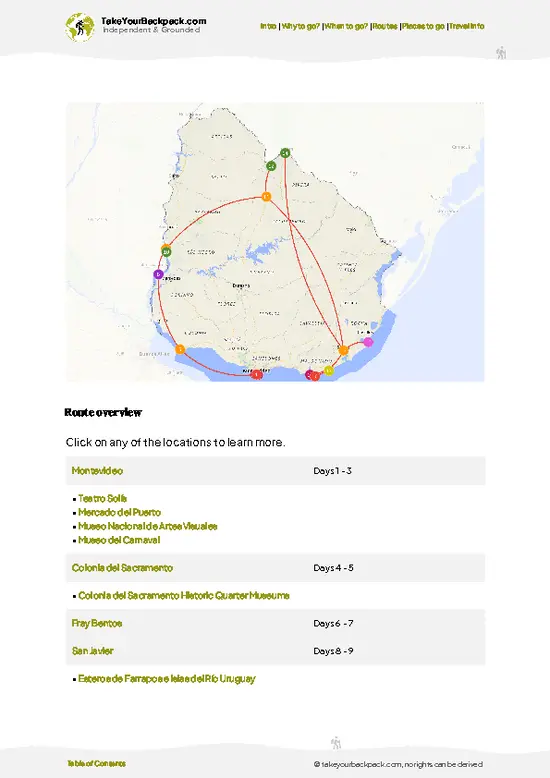550x778 pixels.
Task: Open the San Javier location link
Action: pos(93,651)
